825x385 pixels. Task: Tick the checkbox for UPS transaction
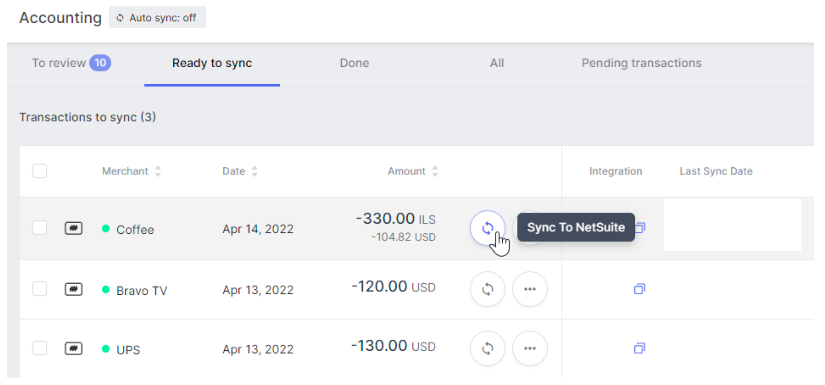click(39, 348)
